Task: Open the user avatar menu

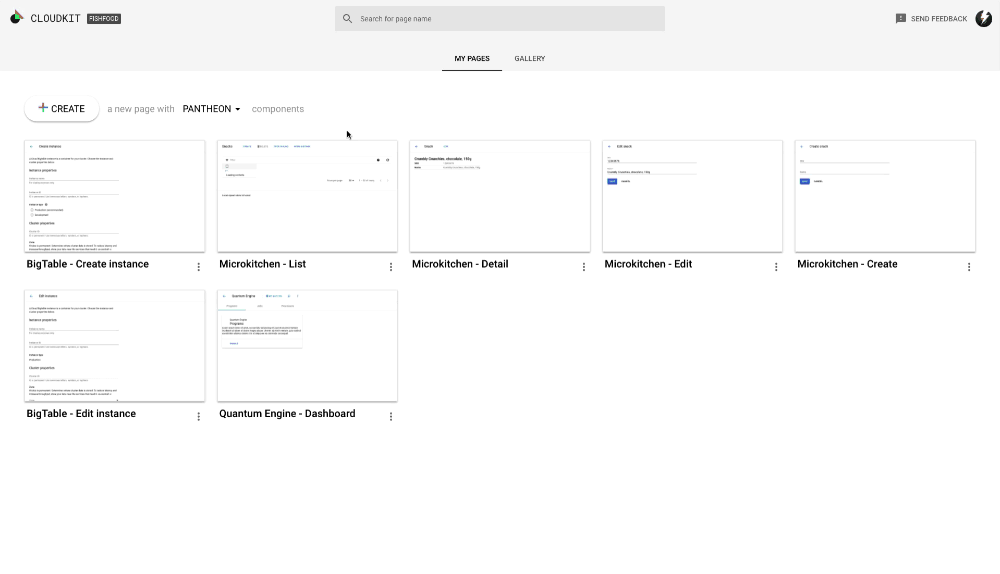Action: point(983,18)
